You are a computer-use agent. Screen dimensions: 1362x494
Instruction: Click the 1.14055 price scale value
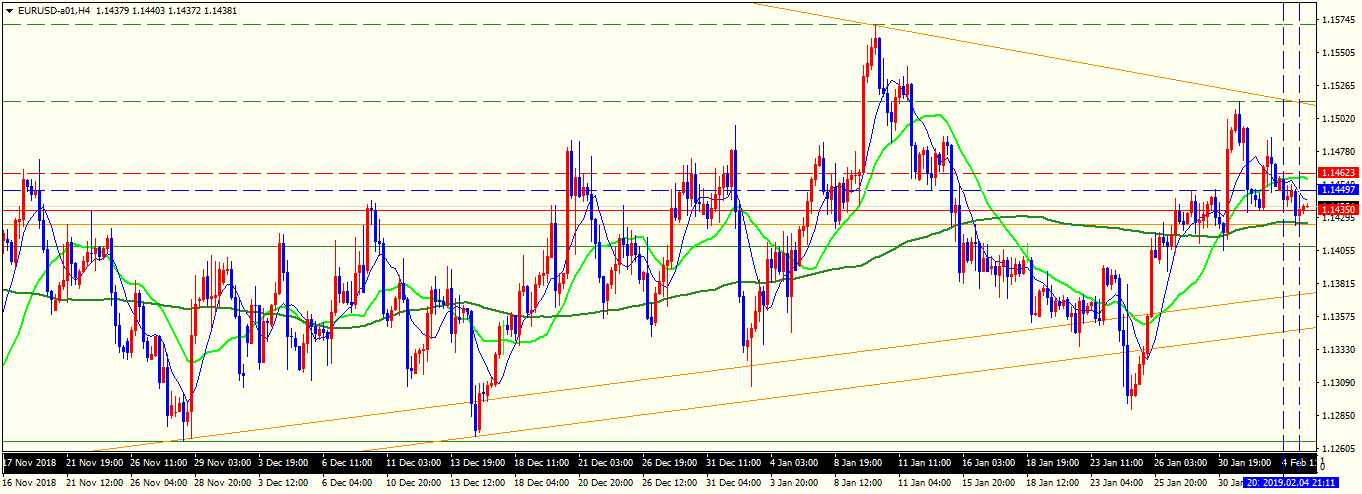click(x=1340, y=251)
